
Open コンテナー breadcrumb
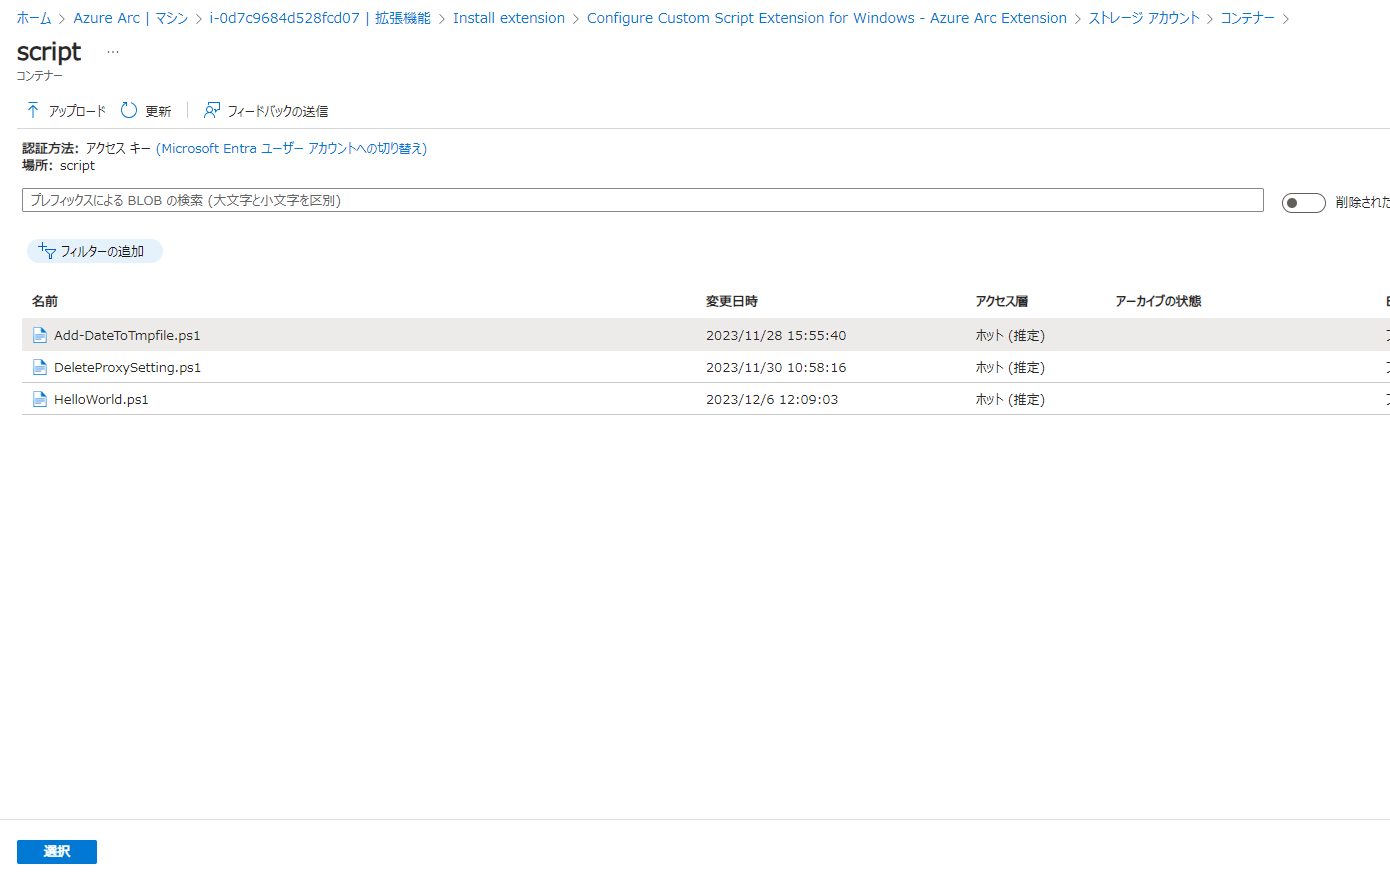(1247, 18)
